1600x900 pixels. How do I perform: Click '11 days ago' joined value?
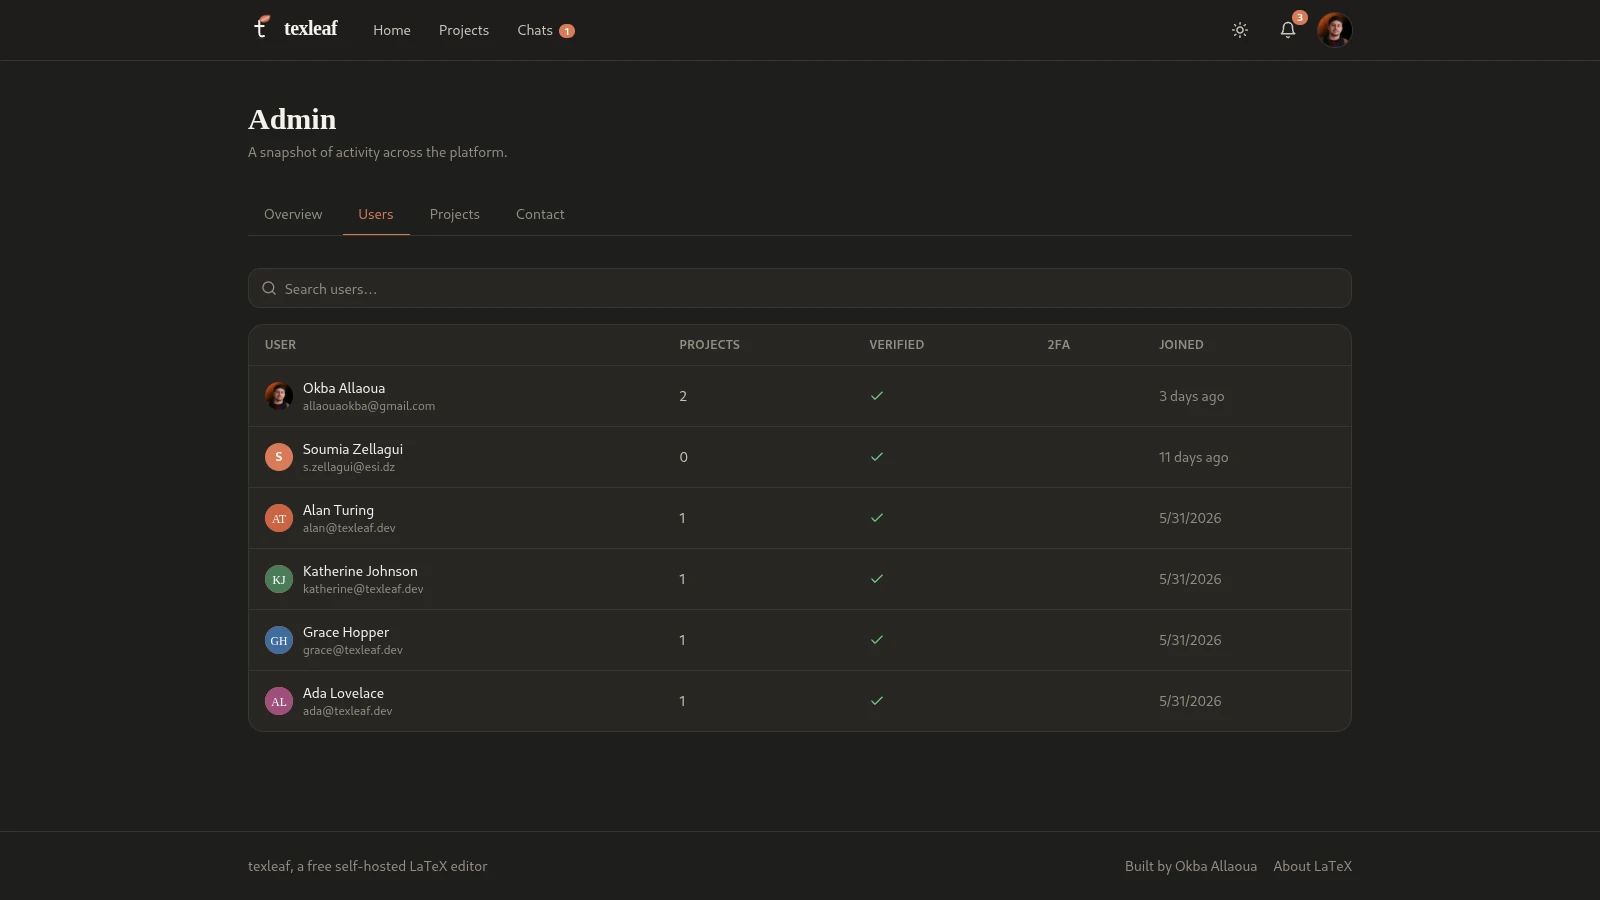(1194, 457)
